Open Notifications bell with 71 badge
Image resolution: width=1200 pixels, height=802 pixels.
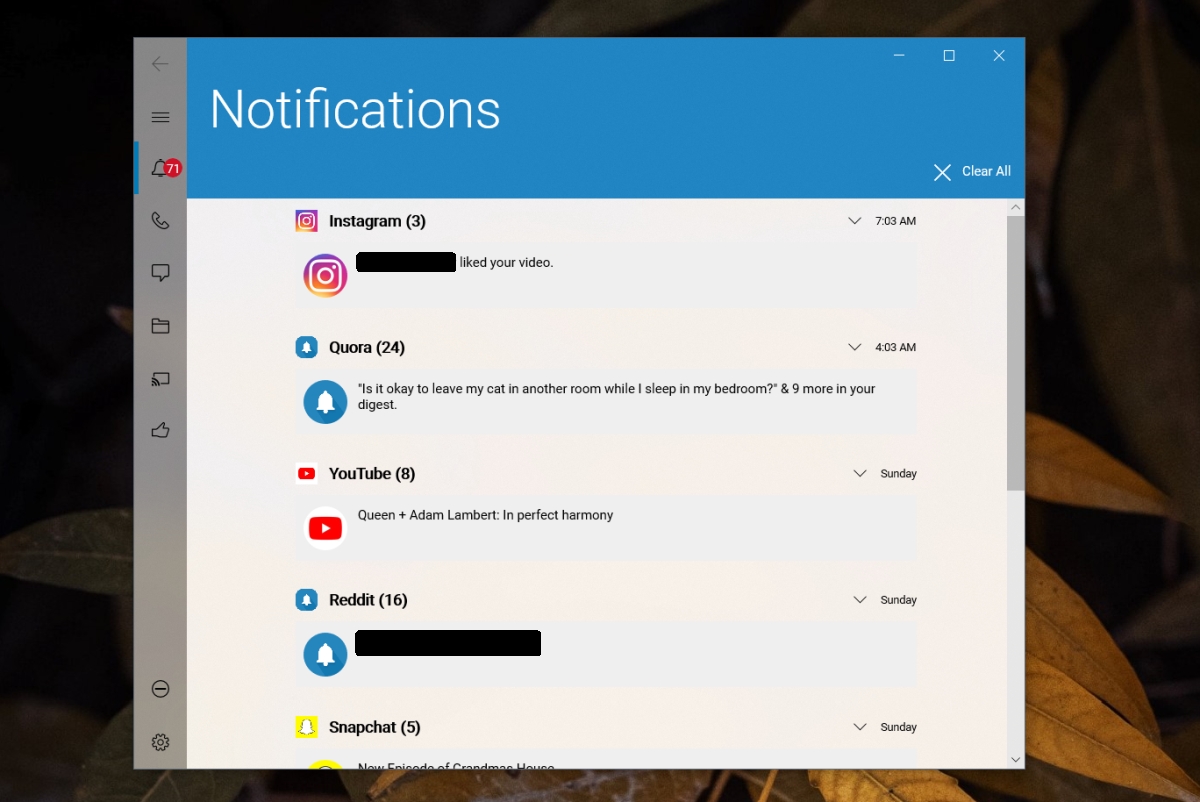161,168
